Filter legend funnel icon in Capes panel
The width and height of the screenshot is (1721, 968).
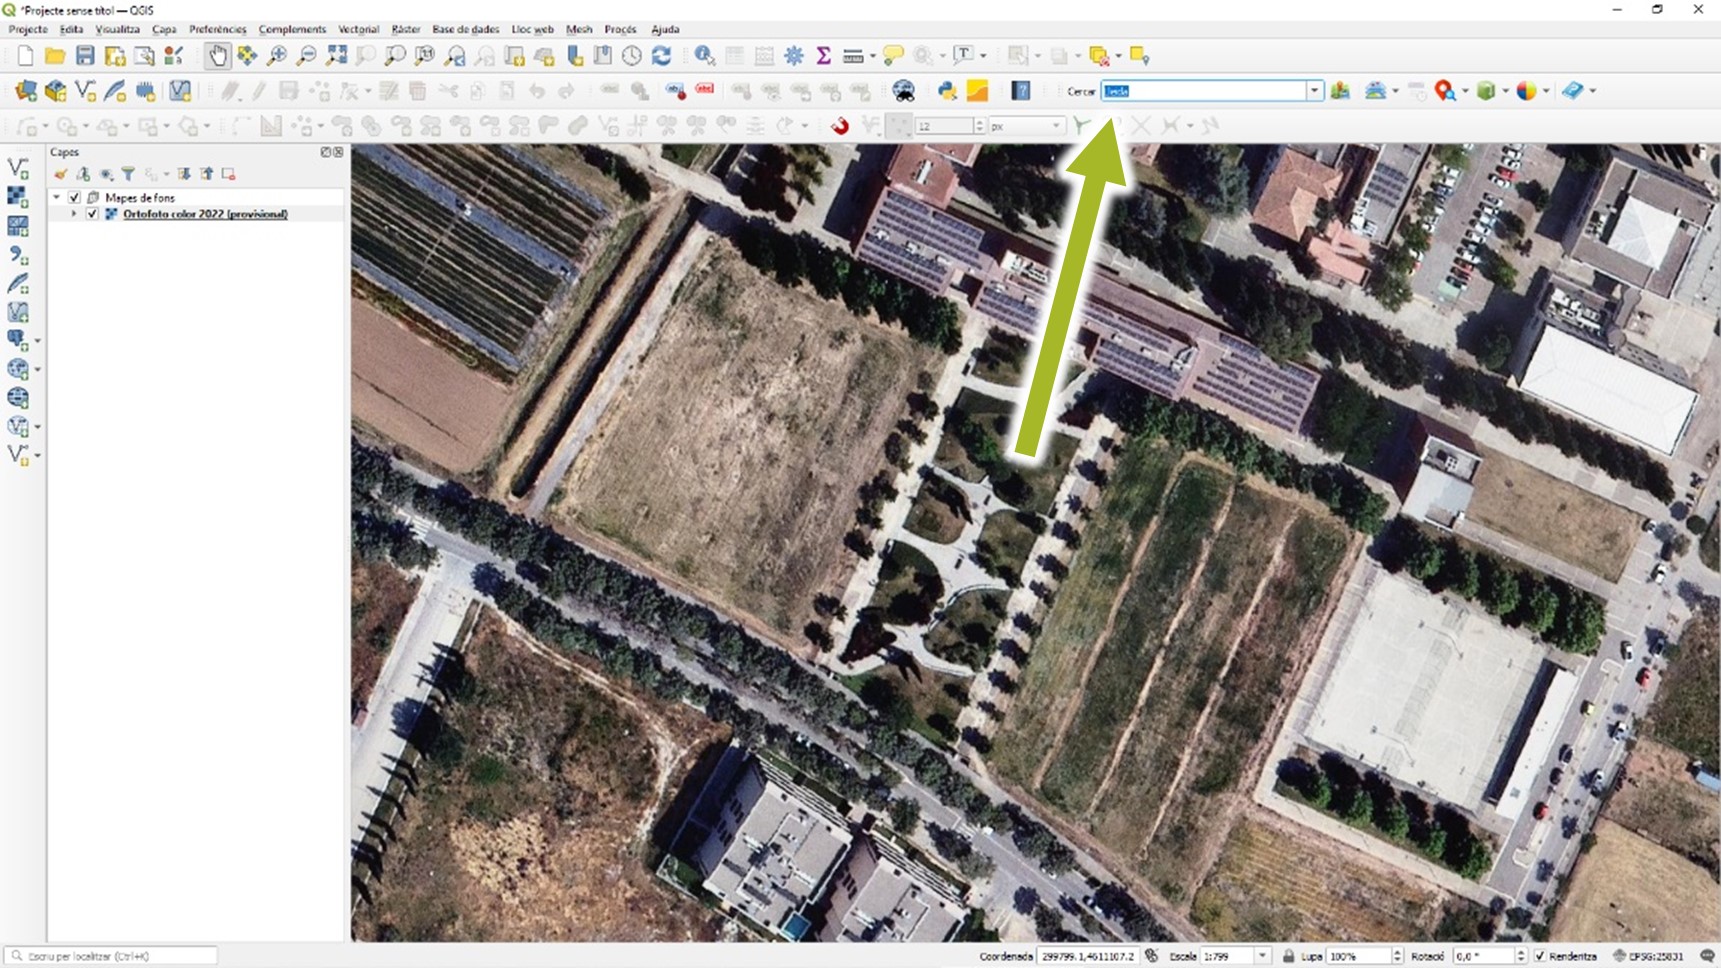(128, 174)
